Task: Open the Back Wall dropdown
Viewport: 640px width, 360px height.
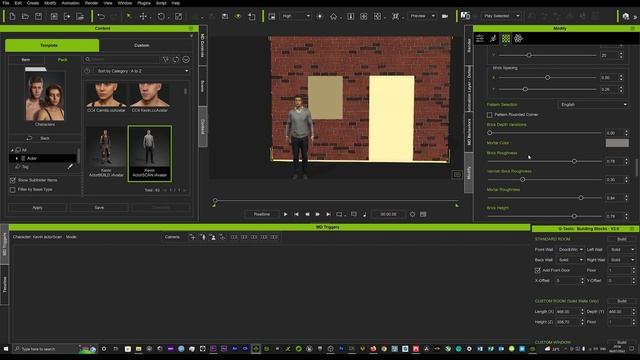Action: (x=570, y=260)
